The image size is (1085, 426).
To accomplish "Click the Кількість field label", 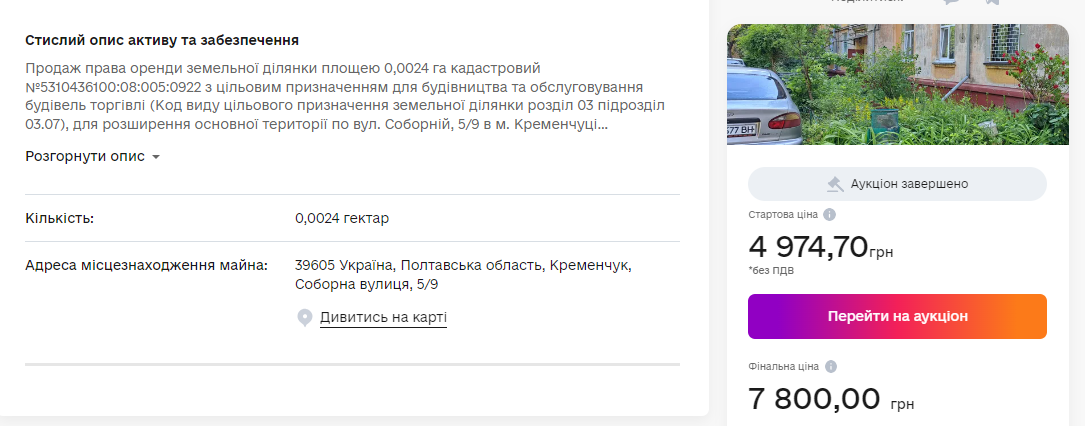I will click(x=60, y=218).
